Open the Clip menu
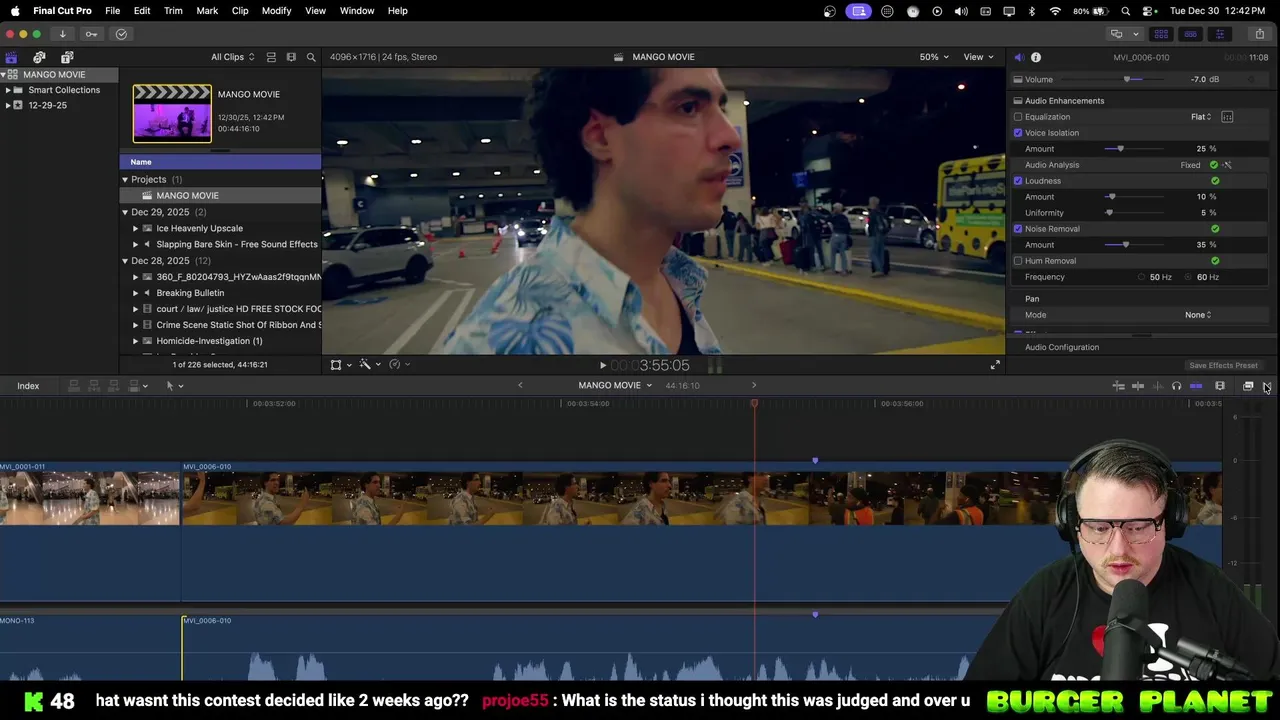This screenshot has height=720, width=1280. [240, 11]
